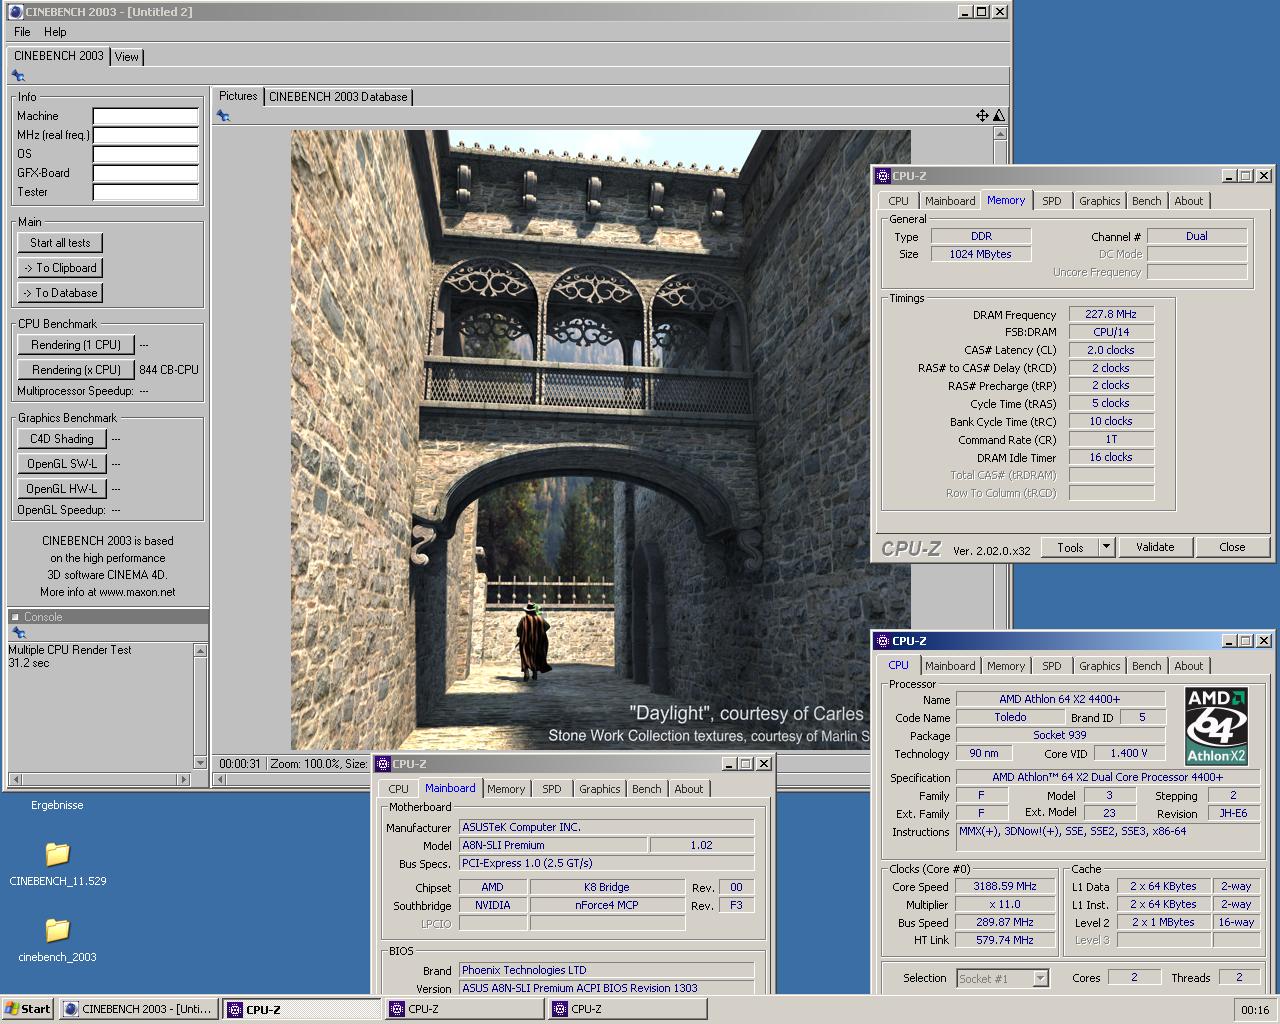Open the Socket #1 selection dropdown

pos(1040,978)
